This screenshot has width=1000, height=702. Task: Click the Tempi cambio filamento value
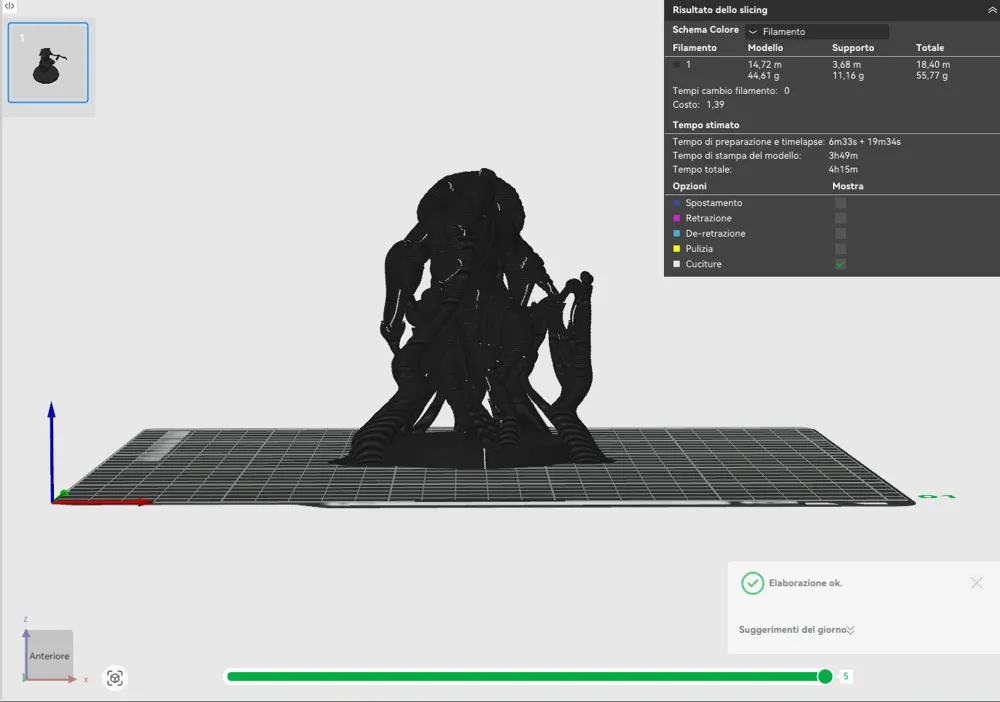pyautogui.click(x=786, y=91)
